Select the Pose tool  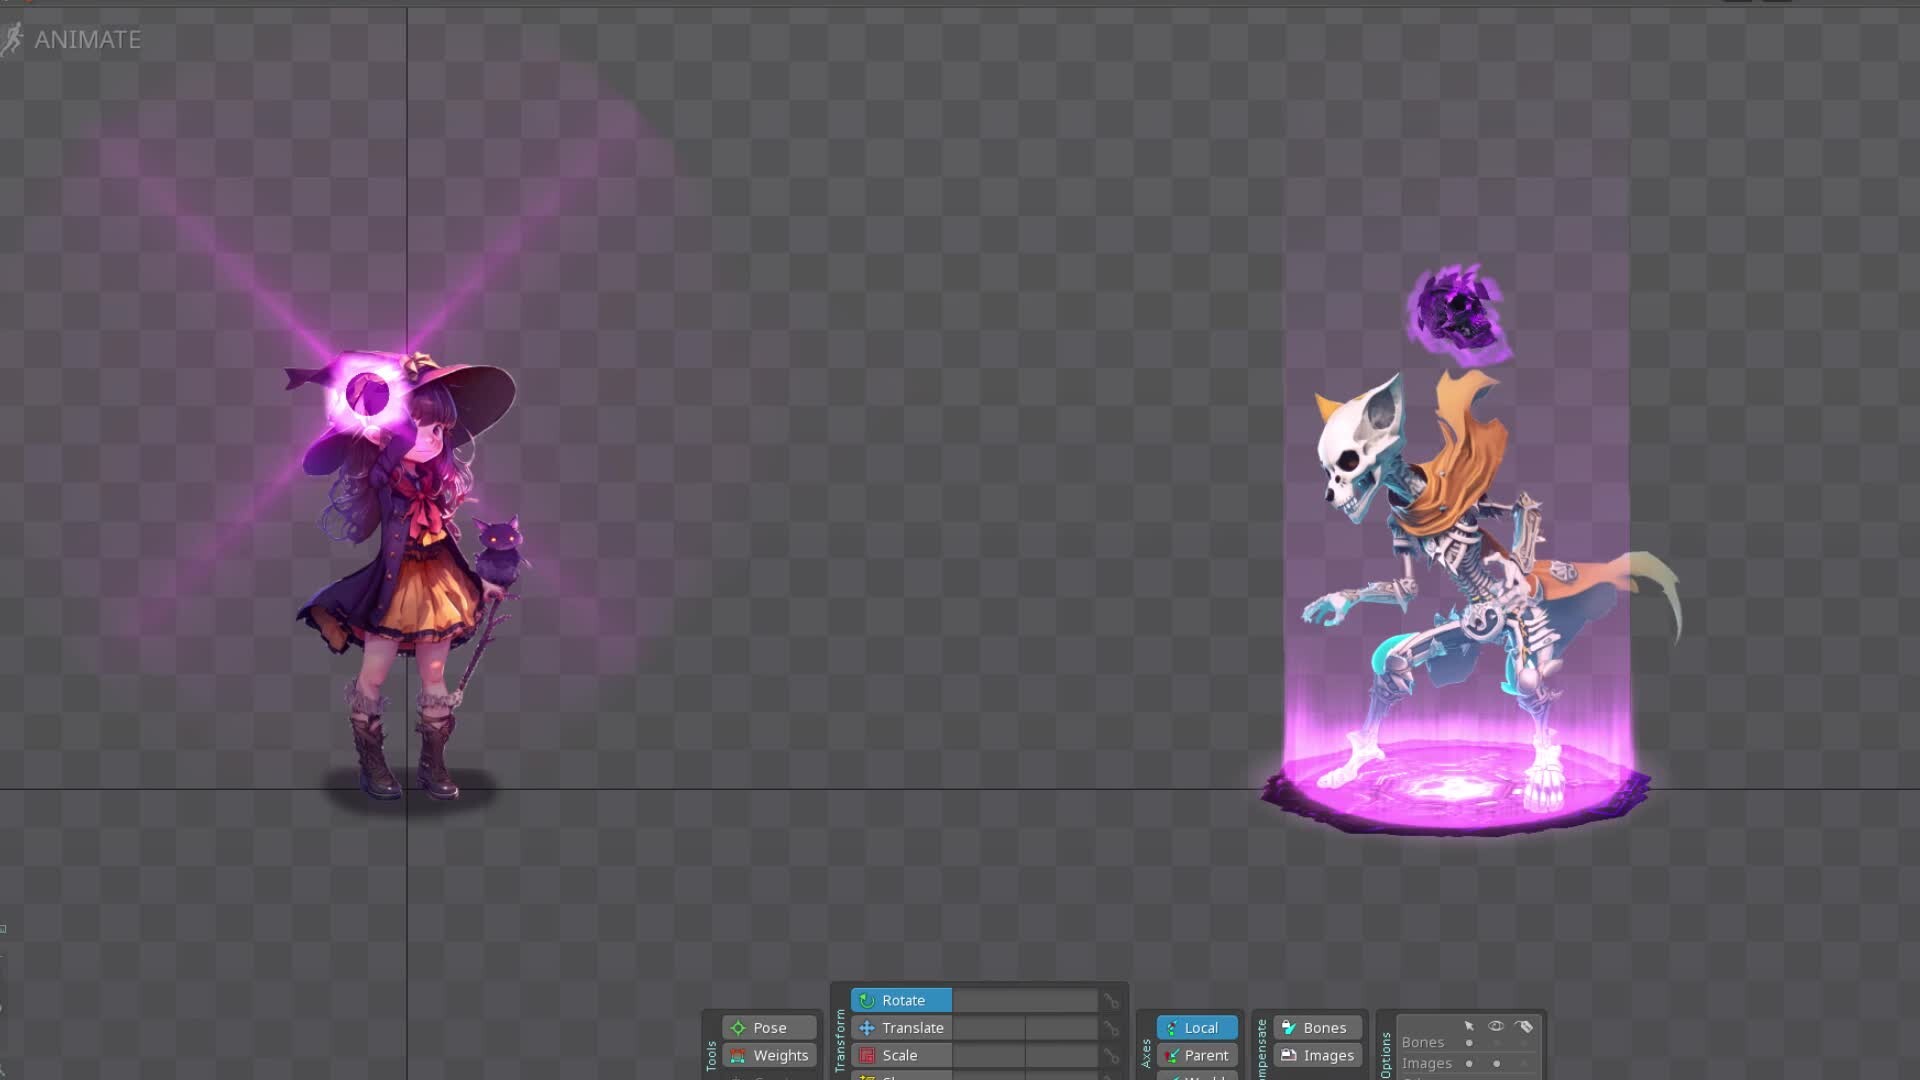pos(768,1028)
